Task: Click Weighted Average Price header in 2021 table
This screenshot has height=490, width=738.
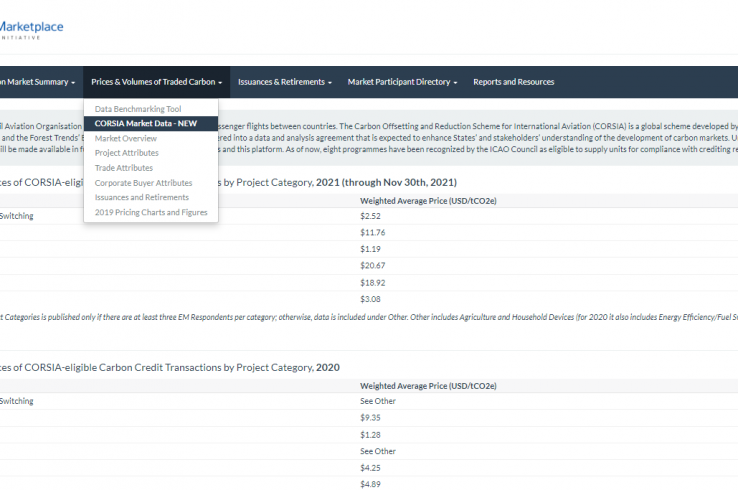Action: (428, 201)
